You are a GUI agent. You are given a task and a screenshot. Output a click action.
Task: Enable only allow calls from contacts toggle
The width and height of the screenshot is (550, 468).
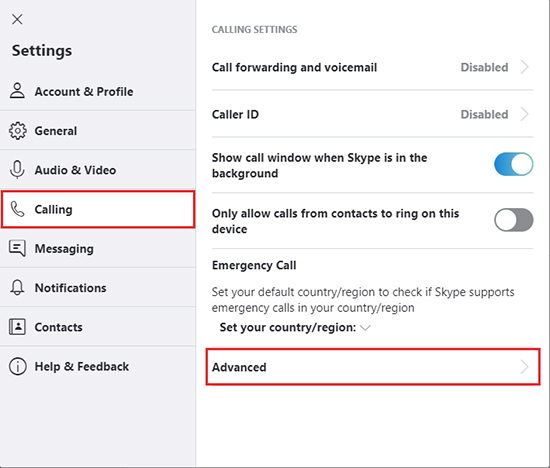[514, 220]
